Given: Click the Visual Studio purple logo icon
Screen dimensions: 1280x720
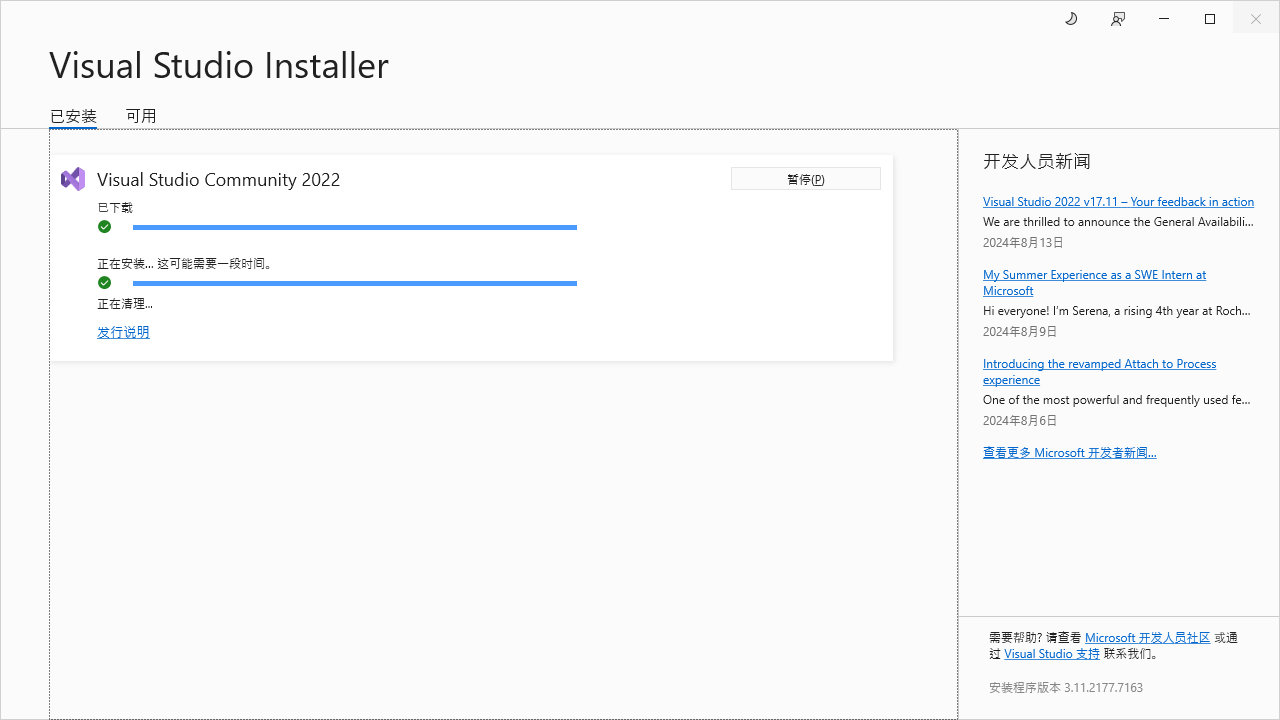Looking at the screenshot, I should (x=73, y=179).
